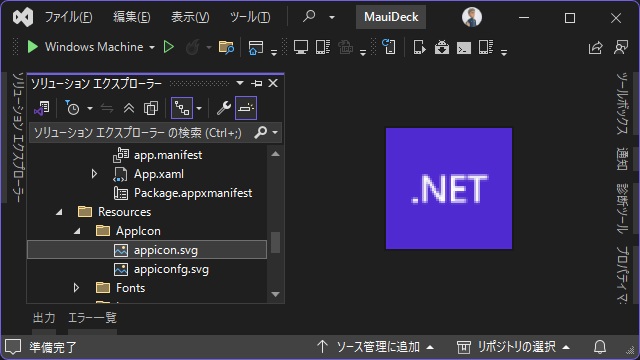Screen dimensions: 640x360
Task: Close the ソリューション エクスプローラー panel
Action: (273, 83)
